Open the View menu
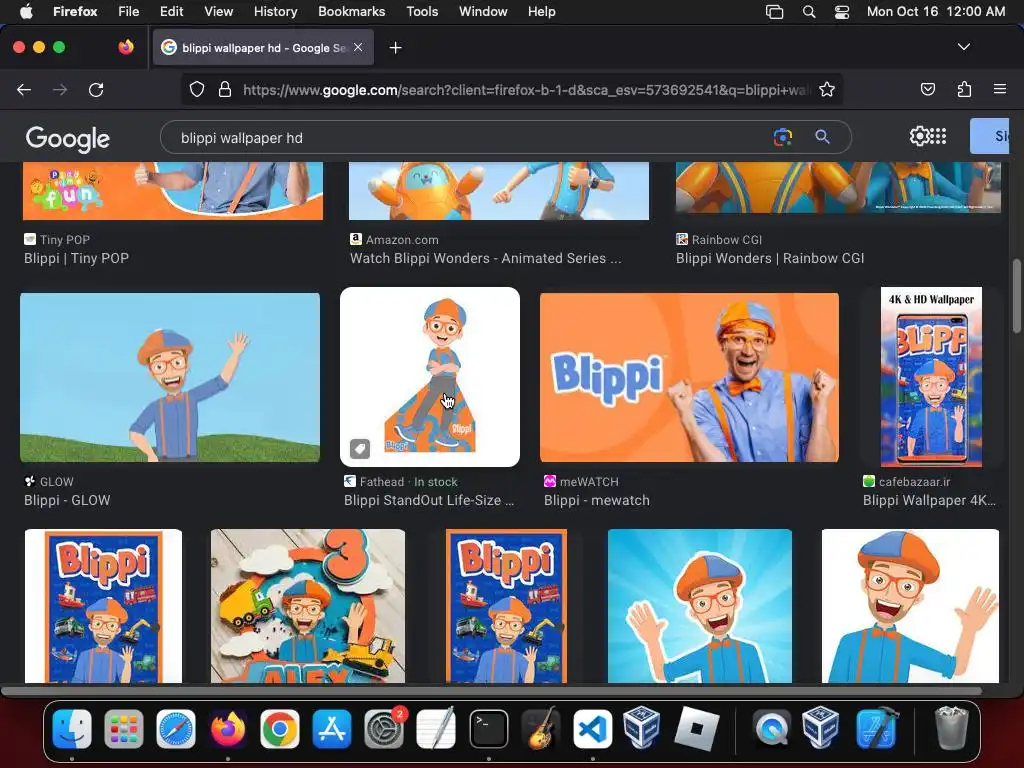The width and height of the screenshot is (1024, 768). click(218, 11)
